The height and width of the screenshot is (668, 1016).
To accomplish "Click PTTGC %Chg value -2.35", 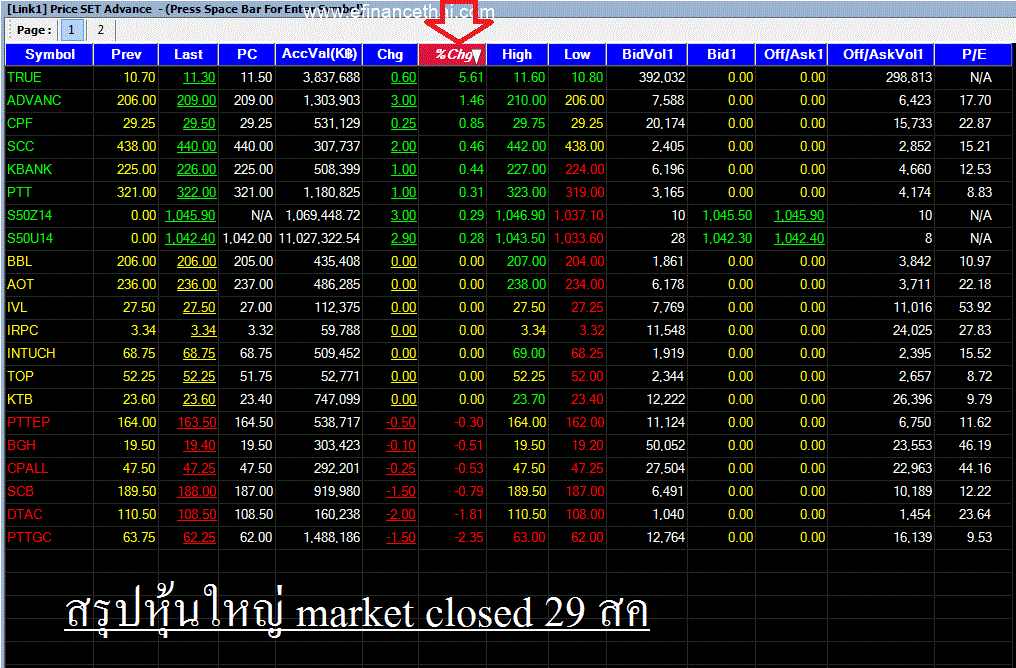I will pos(469,538).
